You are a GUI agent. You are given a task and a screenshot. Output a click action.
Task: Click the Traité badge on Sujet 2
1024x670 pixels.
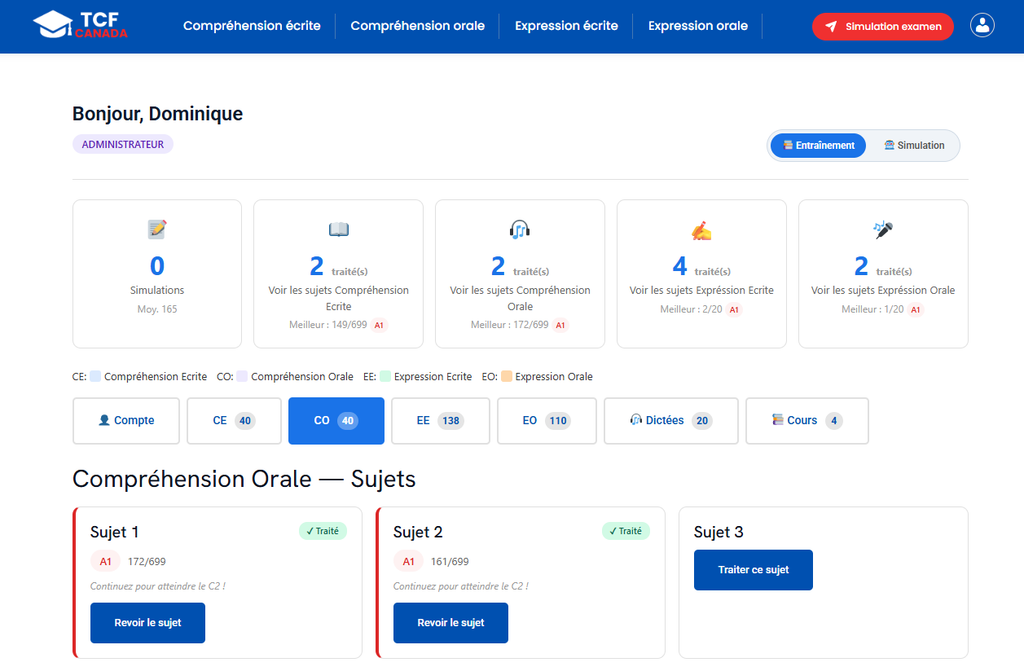pos(626,531)
